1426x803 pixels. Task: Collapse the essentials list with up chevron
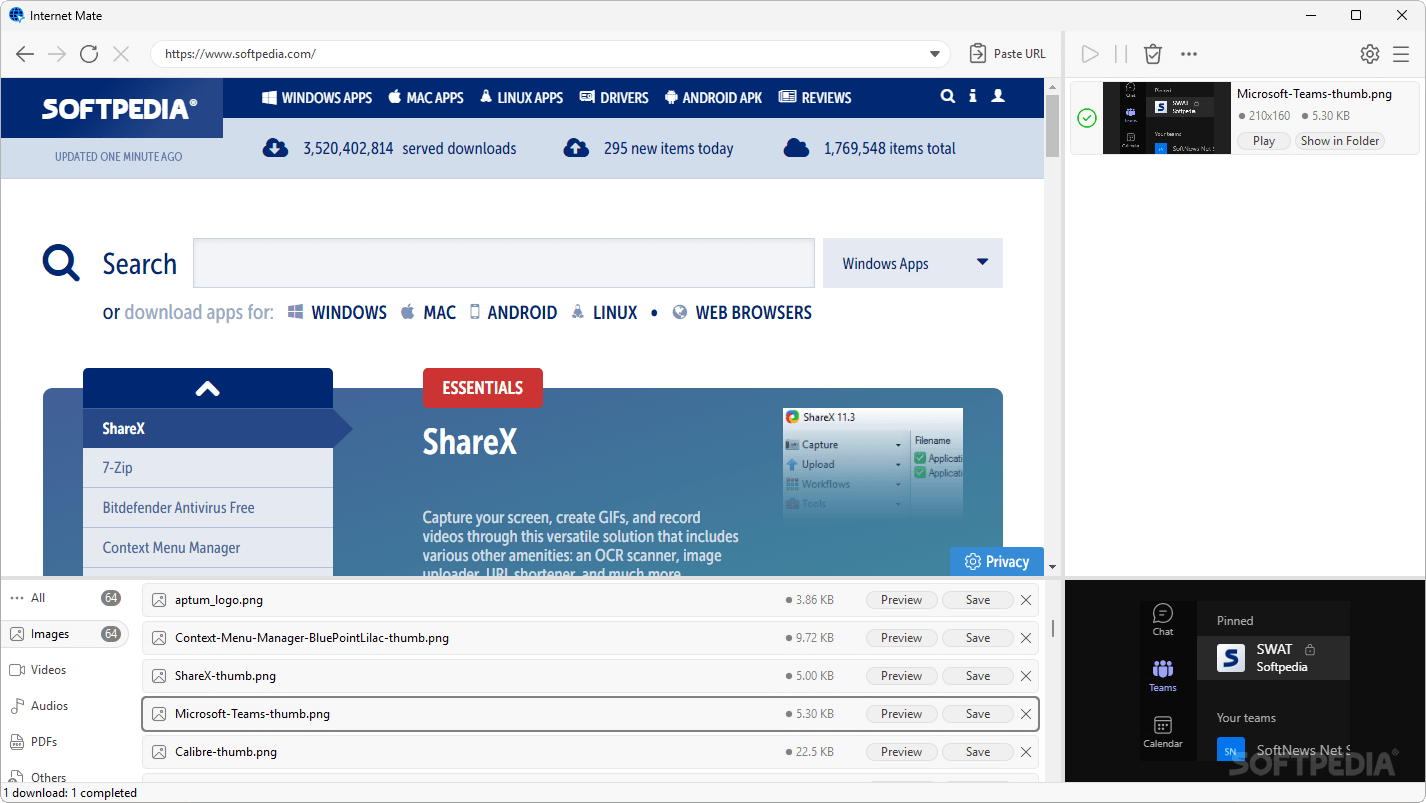click(208, 388)
